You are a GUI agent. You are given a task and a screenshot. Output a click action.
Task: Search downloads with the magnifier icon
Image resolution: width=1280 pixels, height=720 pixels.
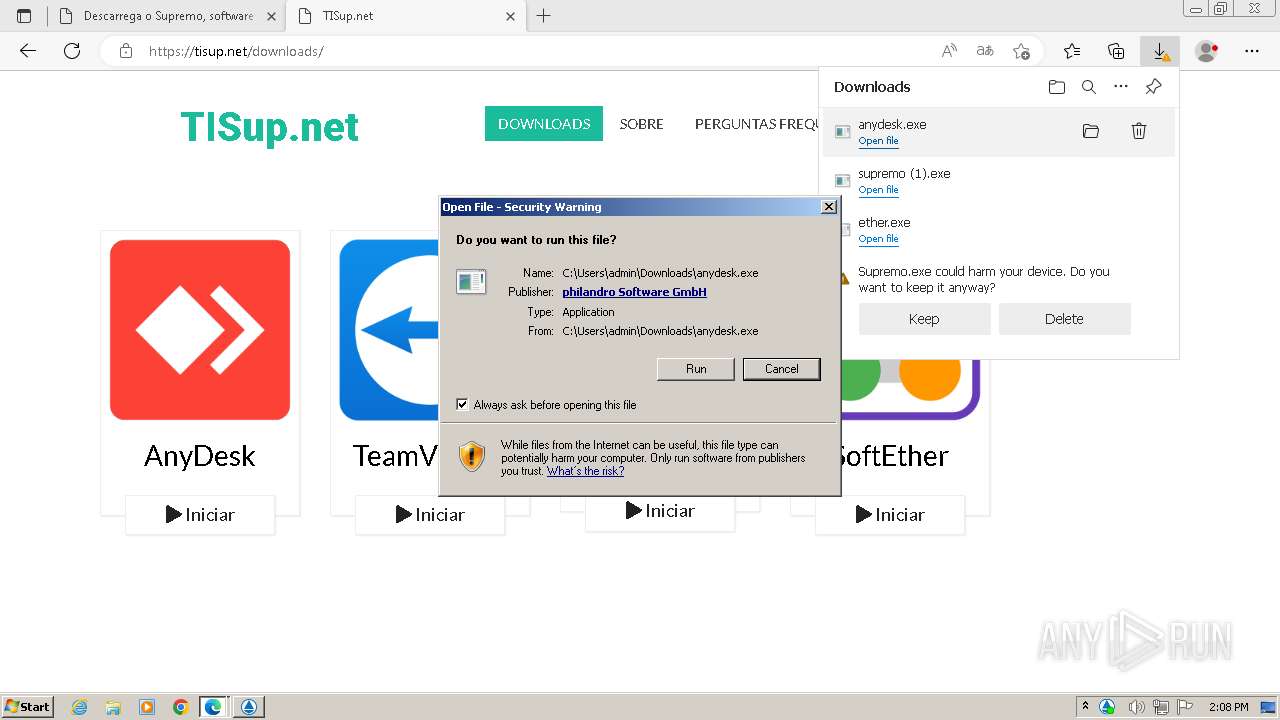1089,87
